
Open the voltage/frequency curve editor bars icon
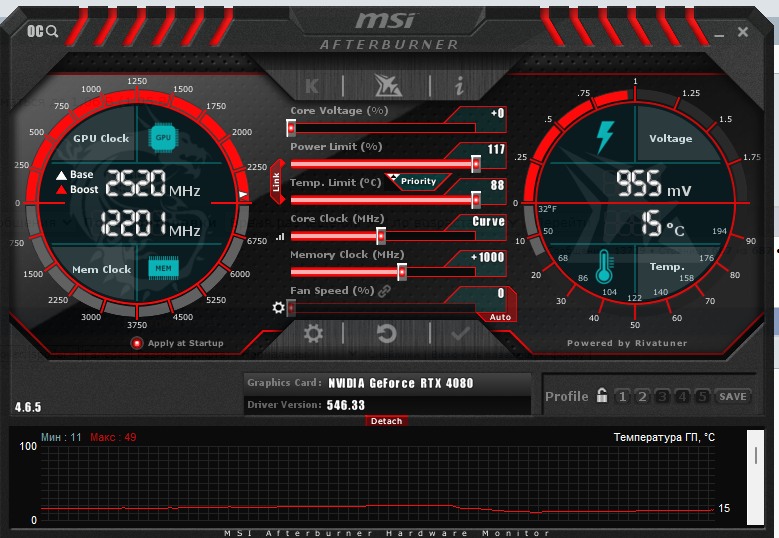point(280,236)
